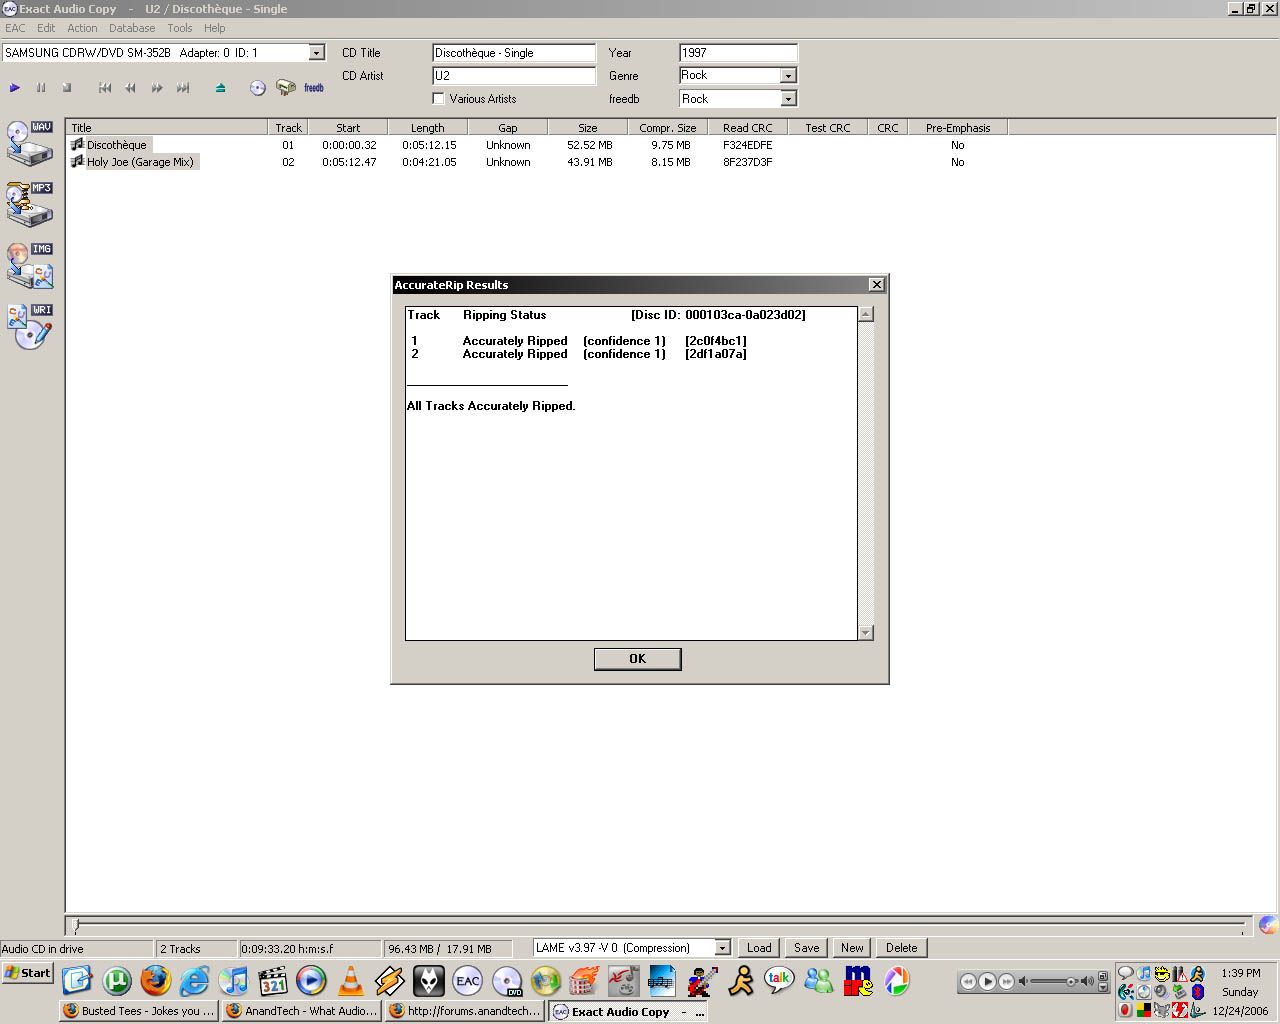The height and width of the screenshot is (1024, 1280).
Task: Confirm AccurateRip Results with OK
Action: pyautogui.click(x=638, y=659)
